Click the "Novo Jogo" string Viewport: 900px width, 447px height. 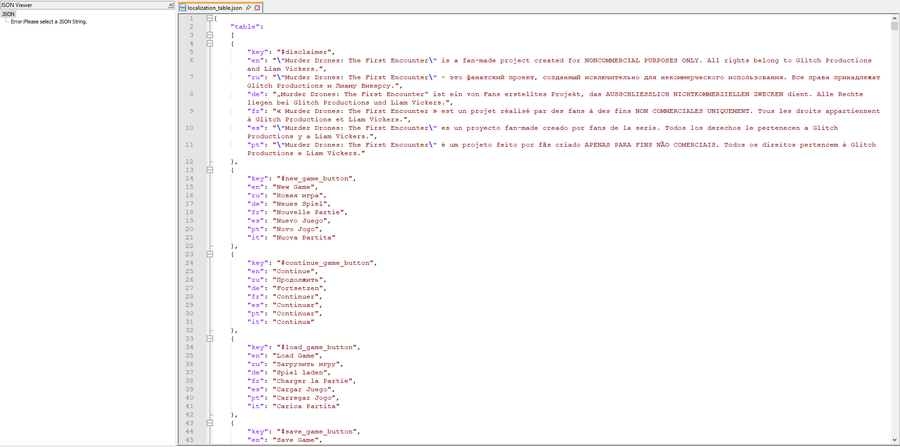297,229
